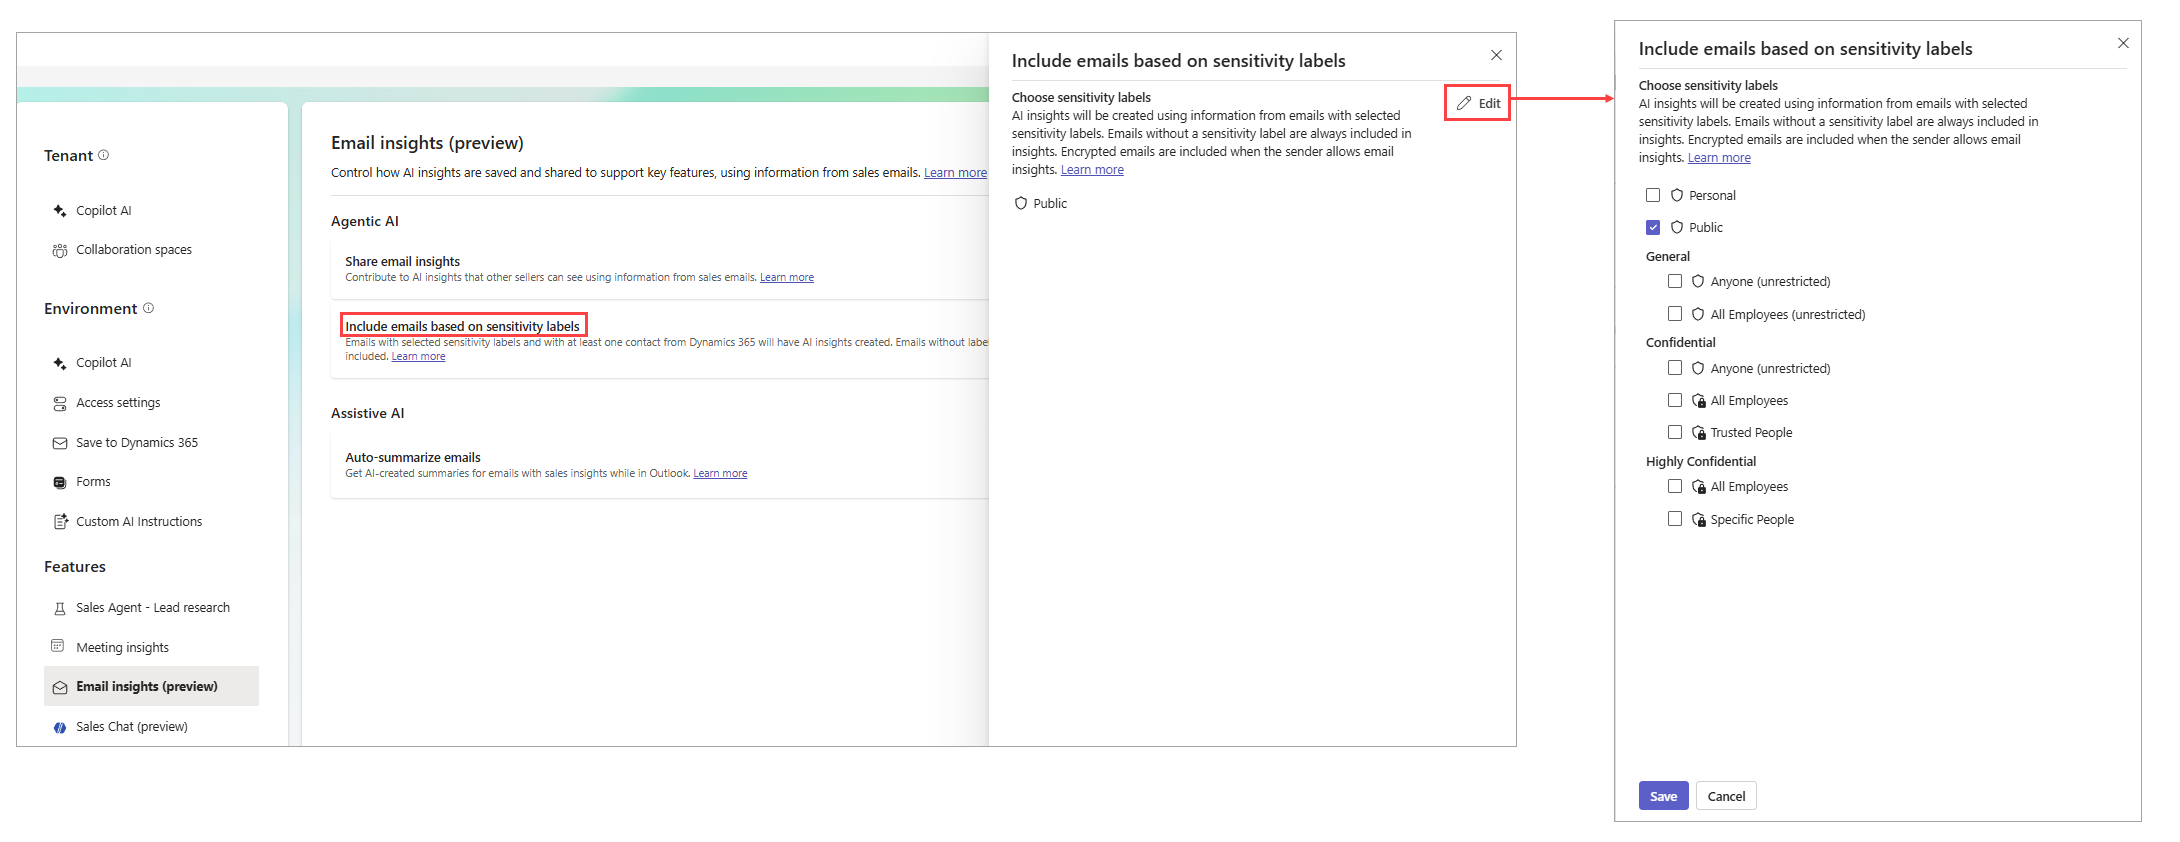Click the Forms icon

(x=60, y=482)
